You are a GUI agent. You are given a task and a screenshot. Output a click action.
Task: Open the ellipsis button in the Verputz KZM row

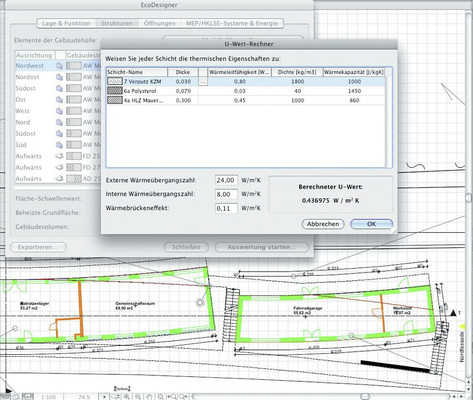[x=203, y=81]
